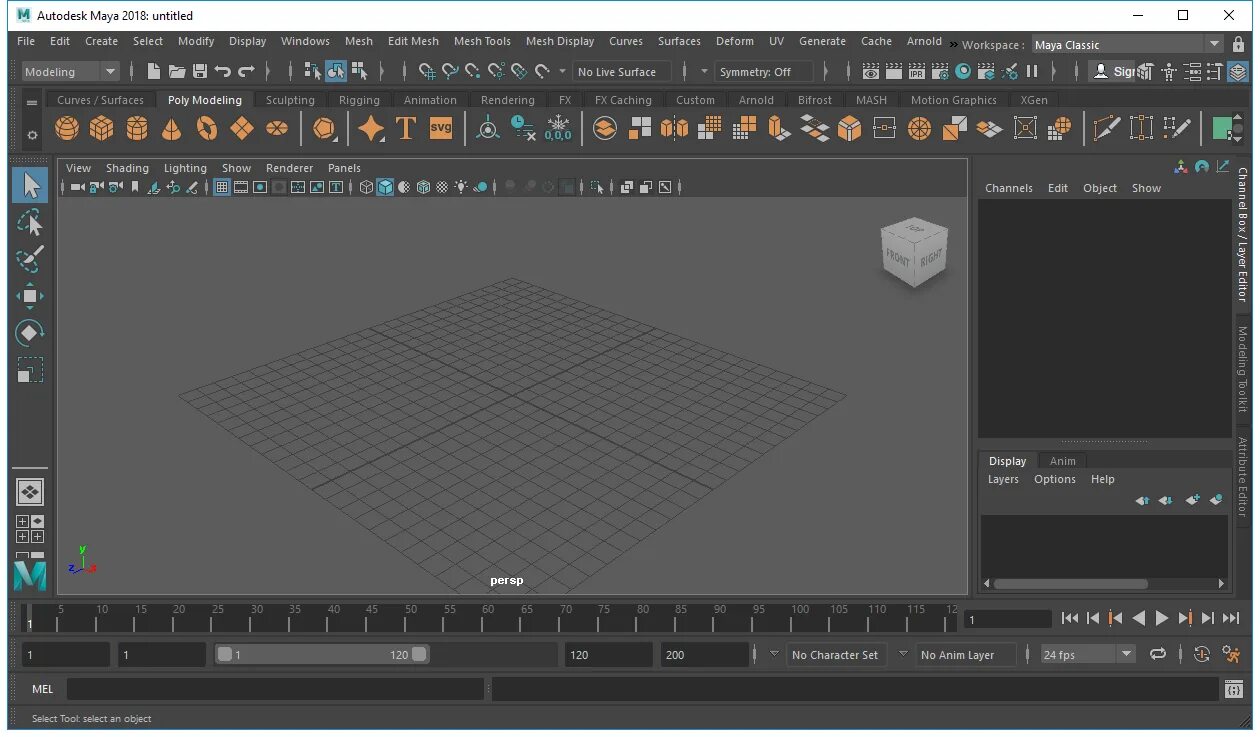Viewport: 1260px width, 737px height.
Task: Select the Move tool in toolbox
Action: (x=30, y=296)
